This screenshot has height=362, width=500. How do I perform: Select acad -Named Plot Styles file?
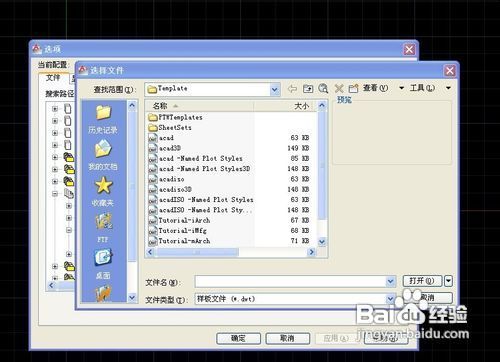[x=195, y=159]
